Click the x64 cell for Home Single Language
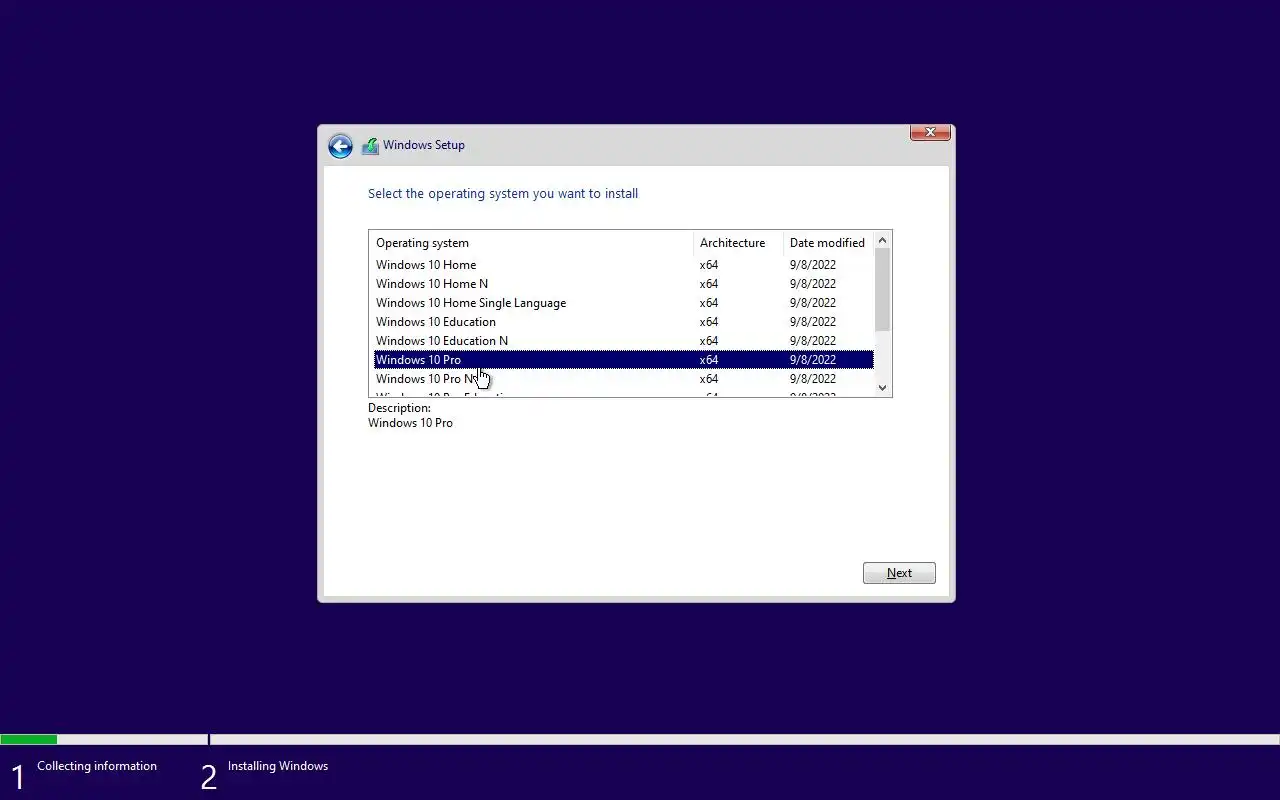 tap(709, 303)
